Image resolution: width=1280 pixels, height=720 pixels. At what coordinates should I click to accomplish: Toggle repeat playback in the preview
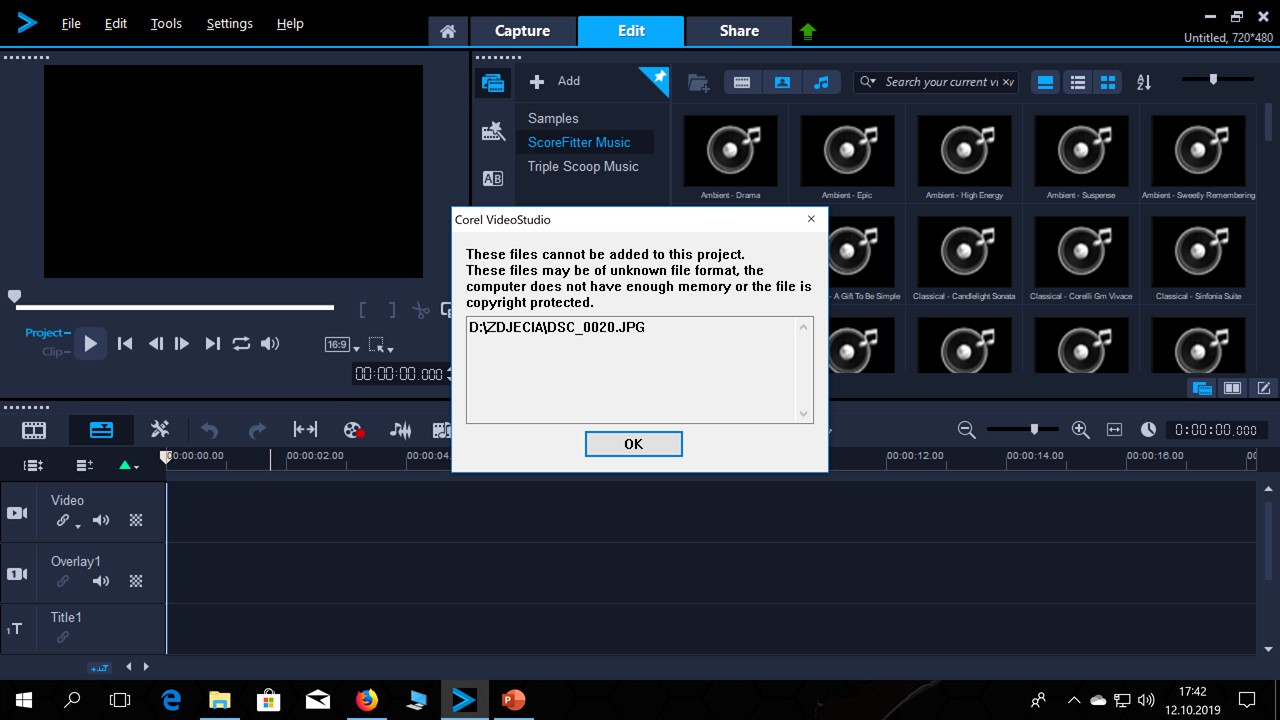[x=241, y=344]
